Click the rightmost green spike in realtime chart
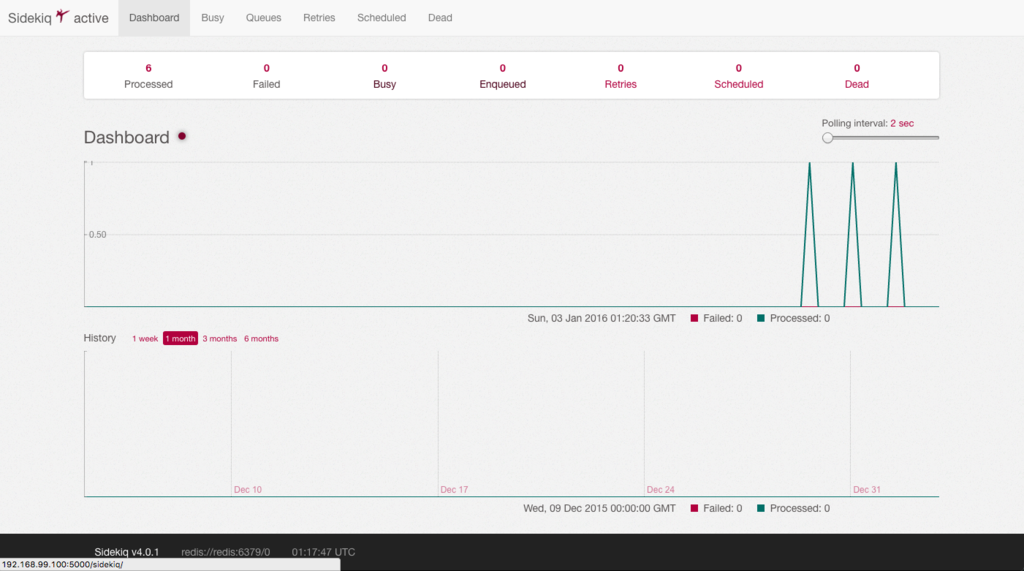The width and height of the screenshot is (1024, 571). (896, 234)
